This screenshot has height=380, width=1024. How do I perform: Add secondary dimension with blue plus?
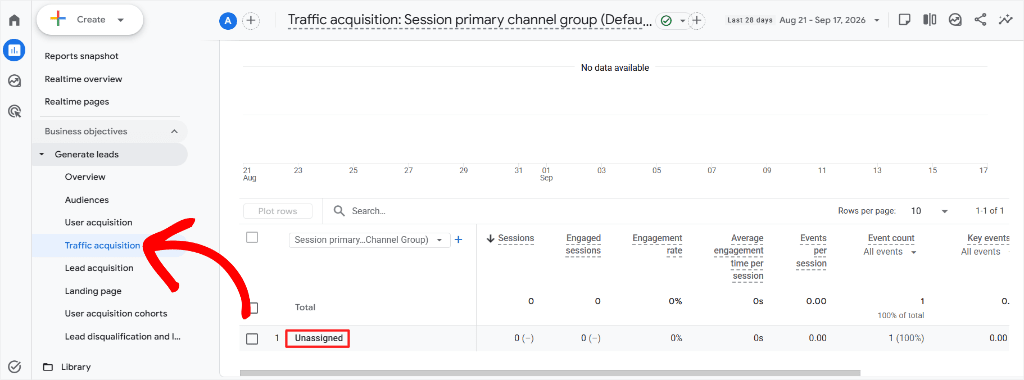pos(458,240)
